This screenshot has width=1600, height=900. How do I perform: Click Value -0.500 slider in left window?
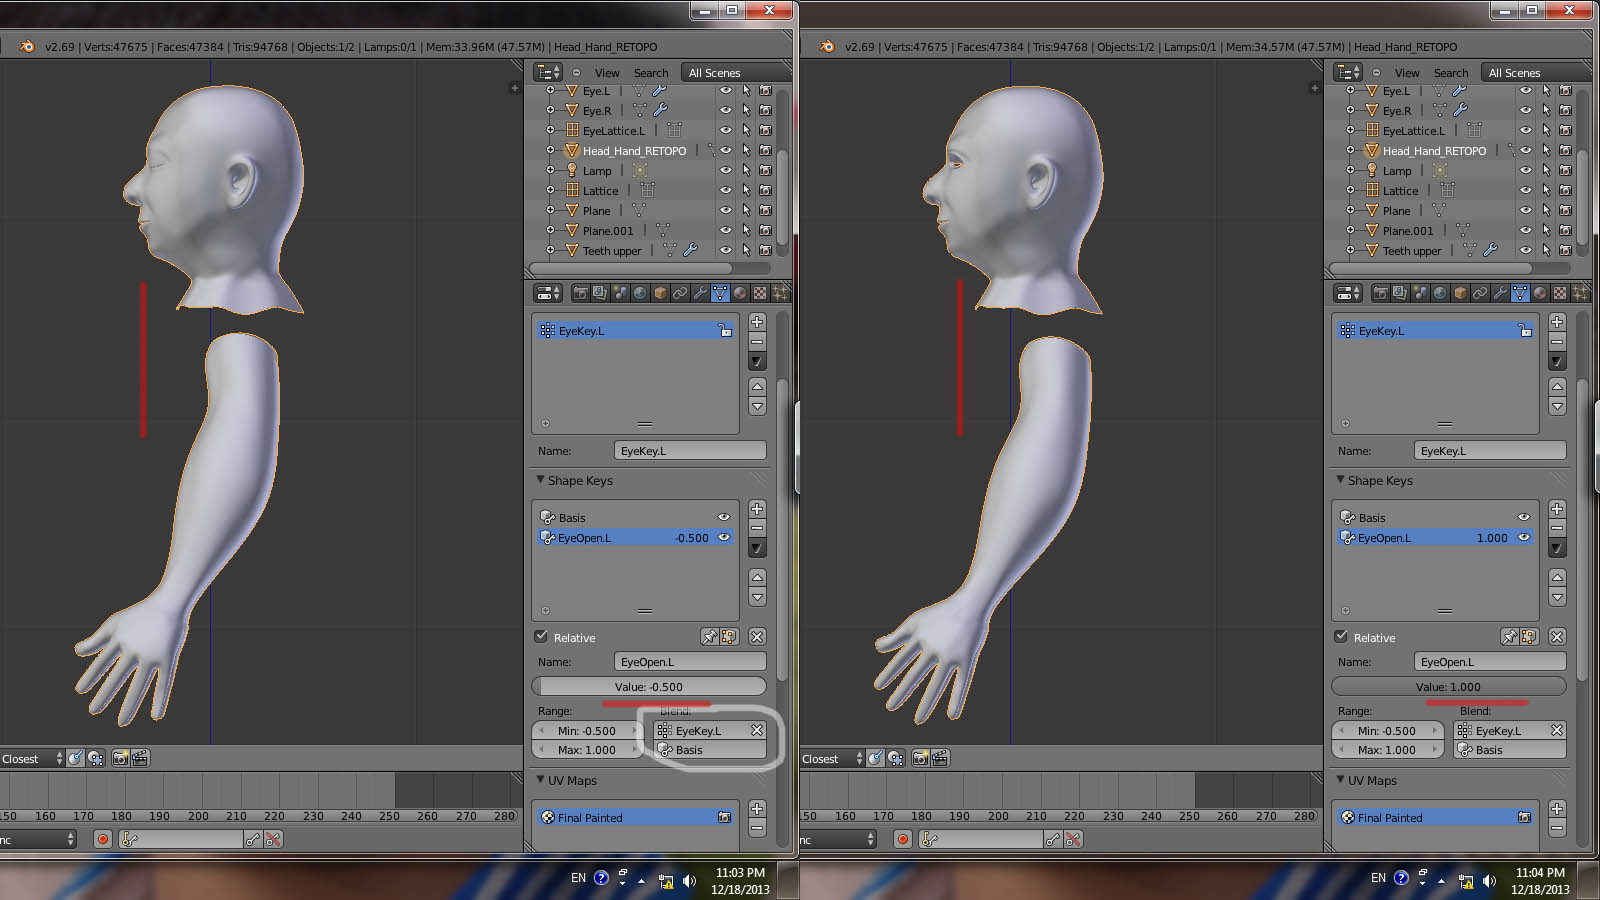tap(649, 686)
